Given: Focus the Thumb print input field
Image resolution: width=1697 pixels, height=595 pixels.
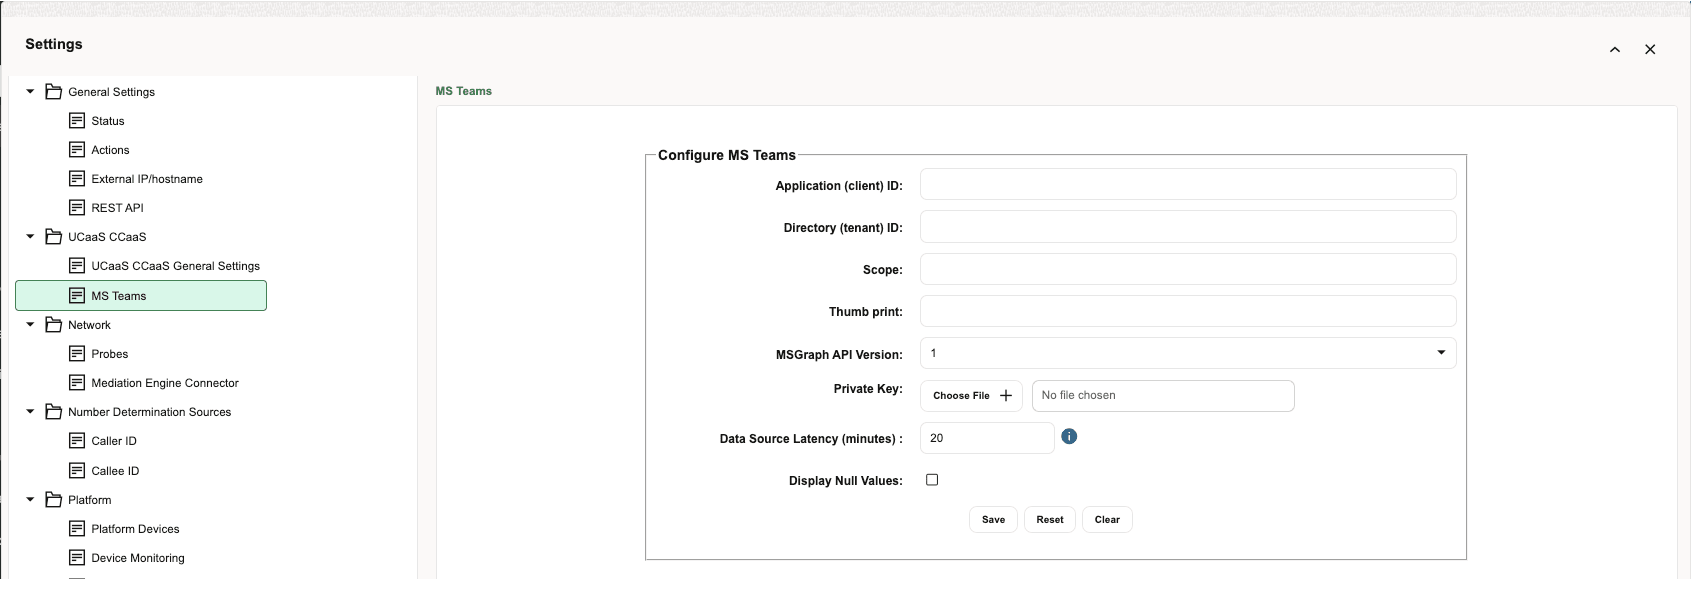Looking at the screenshot, I should coord(1188,310).
